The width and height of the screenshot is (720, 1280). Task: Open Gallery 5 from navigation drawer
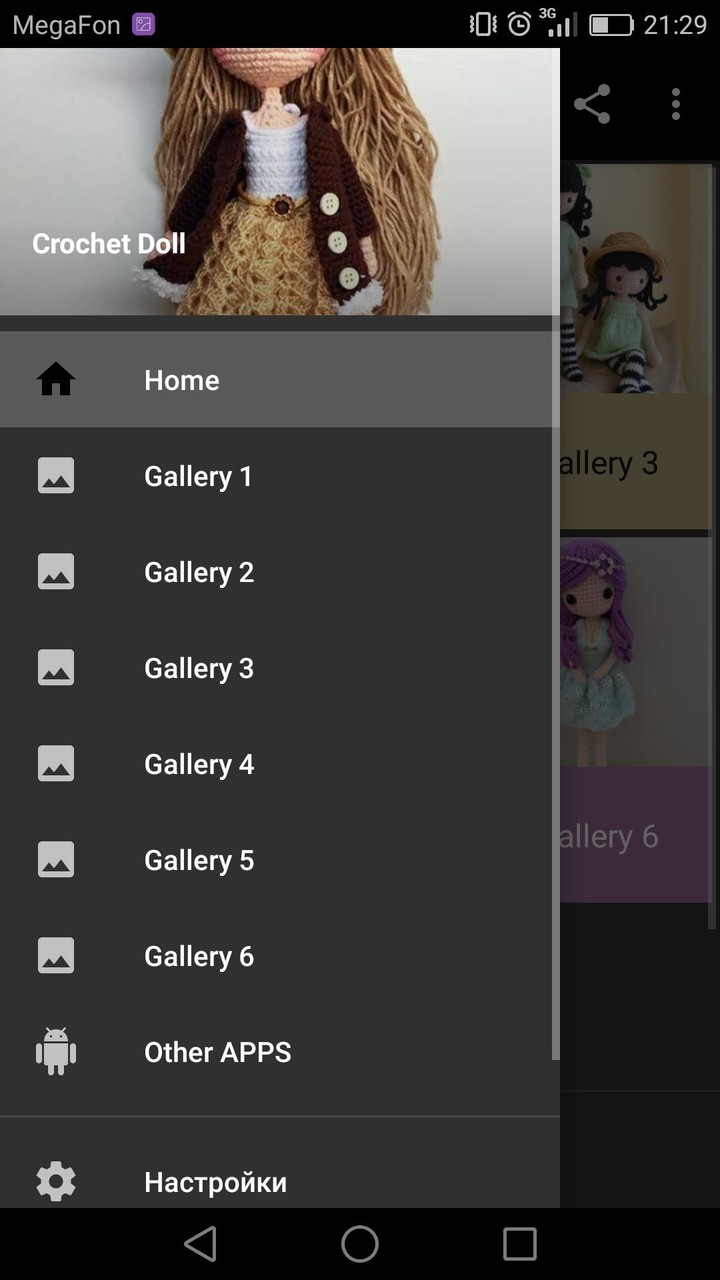point(199,860)
